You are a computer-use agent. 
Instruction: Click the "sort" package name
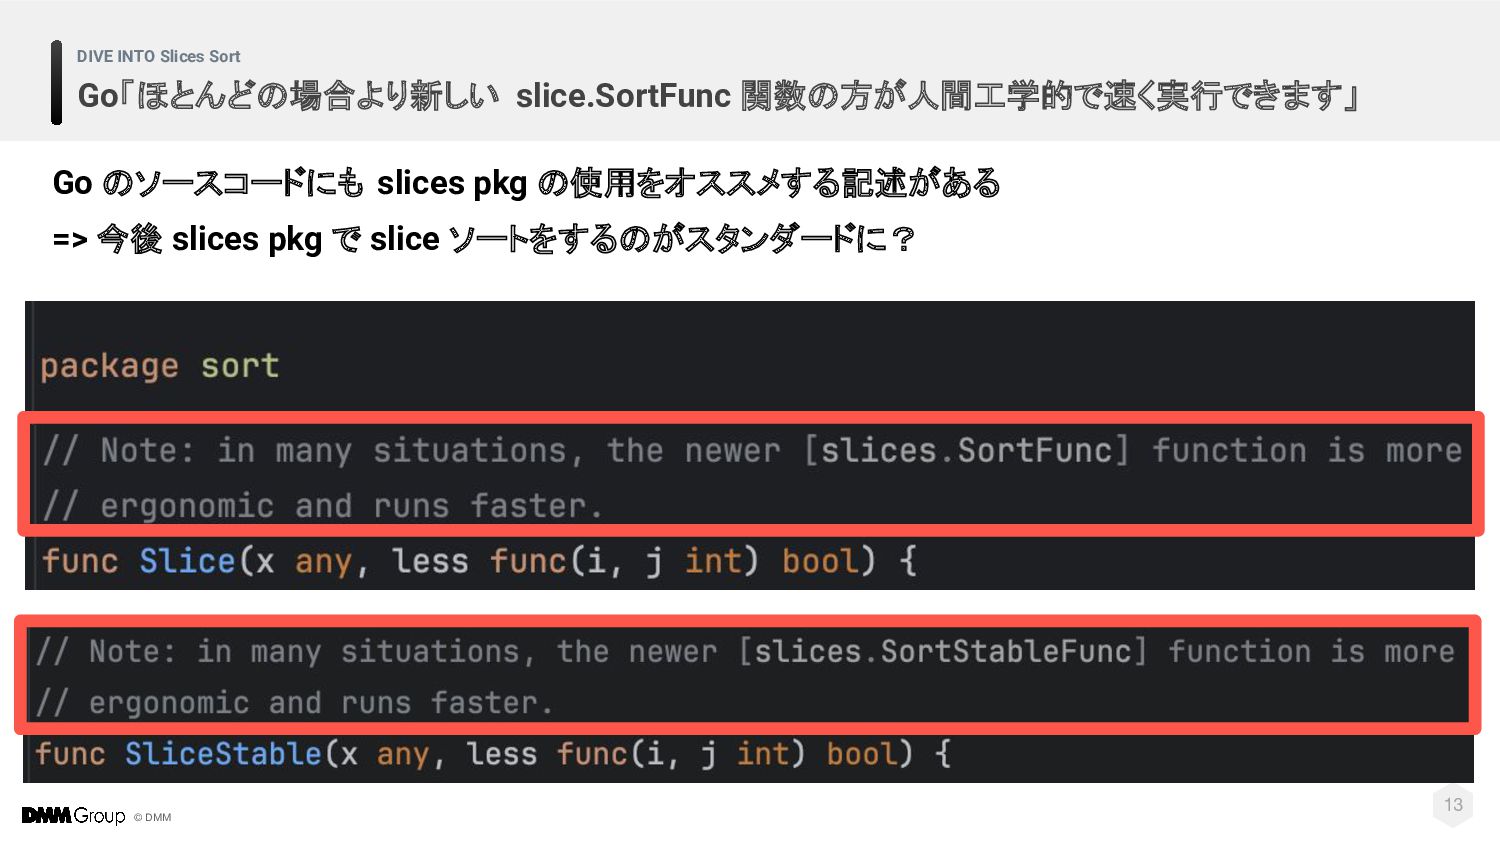coord(240,366)
